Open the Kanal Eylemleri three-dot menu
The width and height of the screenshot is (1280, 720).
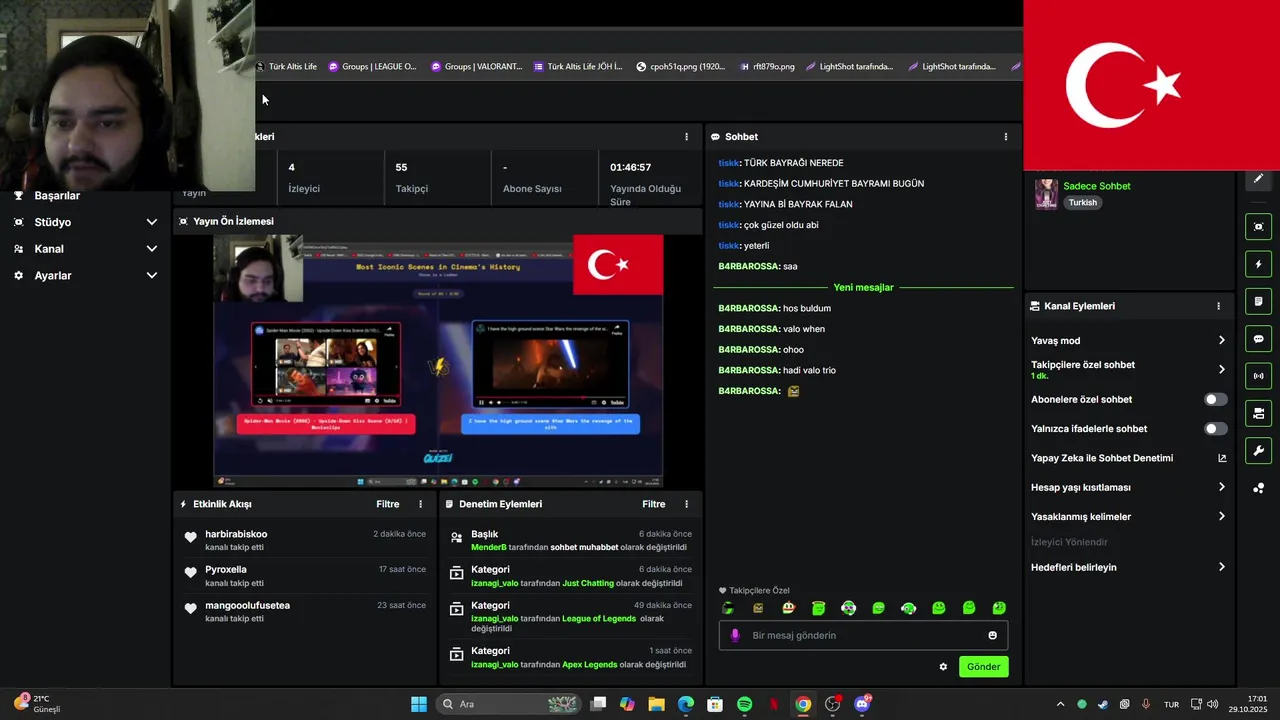1218,306
